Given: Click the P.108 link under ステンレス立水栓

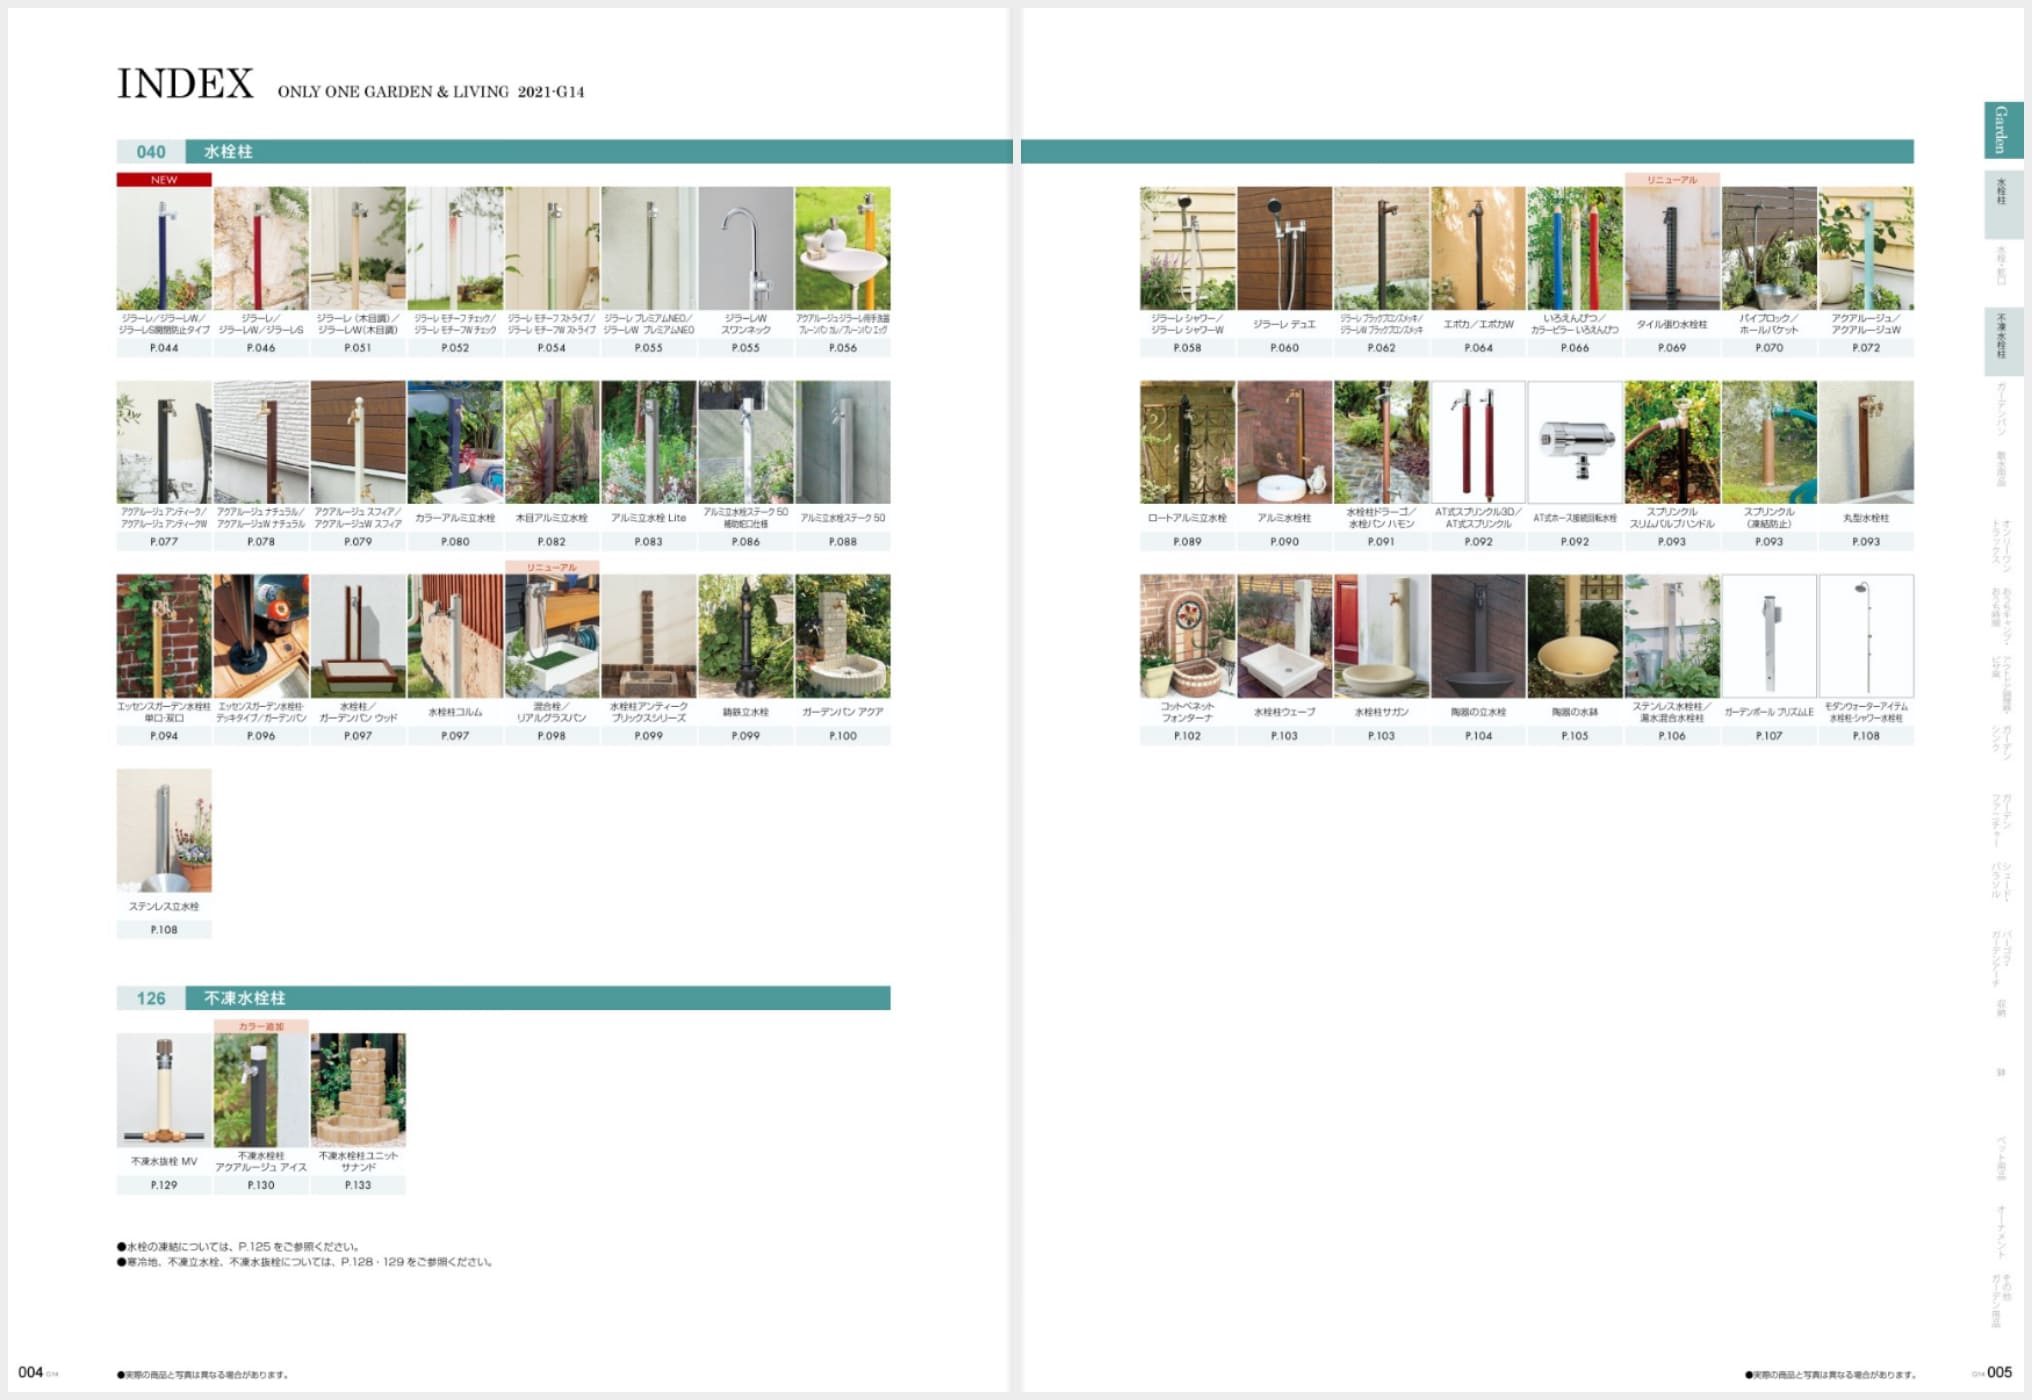Looking at the screenshot, I should [x=164, y=930].
